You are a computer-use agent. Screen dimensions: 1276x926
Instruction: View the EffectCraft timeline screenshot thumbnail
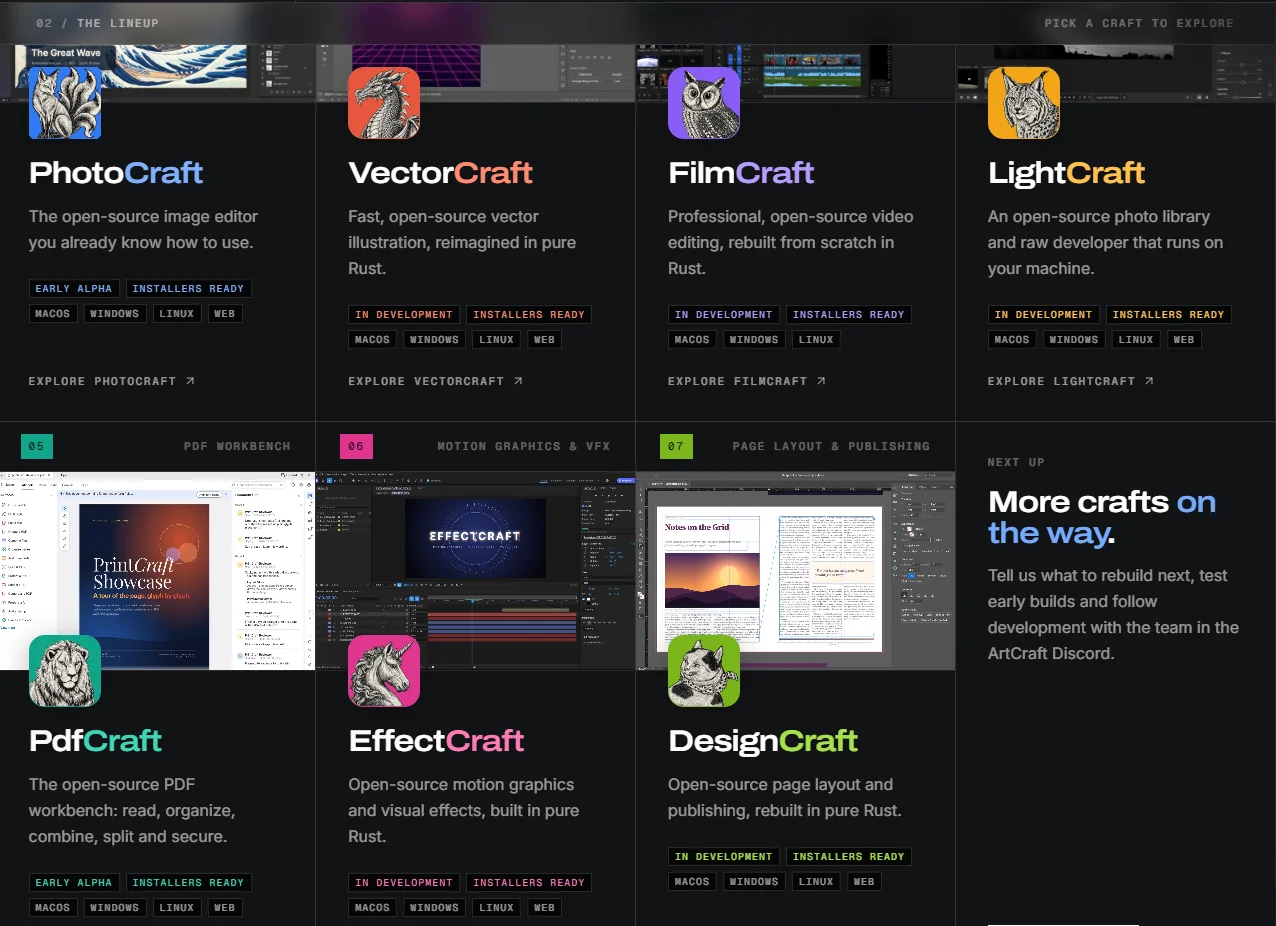[475, 570]
